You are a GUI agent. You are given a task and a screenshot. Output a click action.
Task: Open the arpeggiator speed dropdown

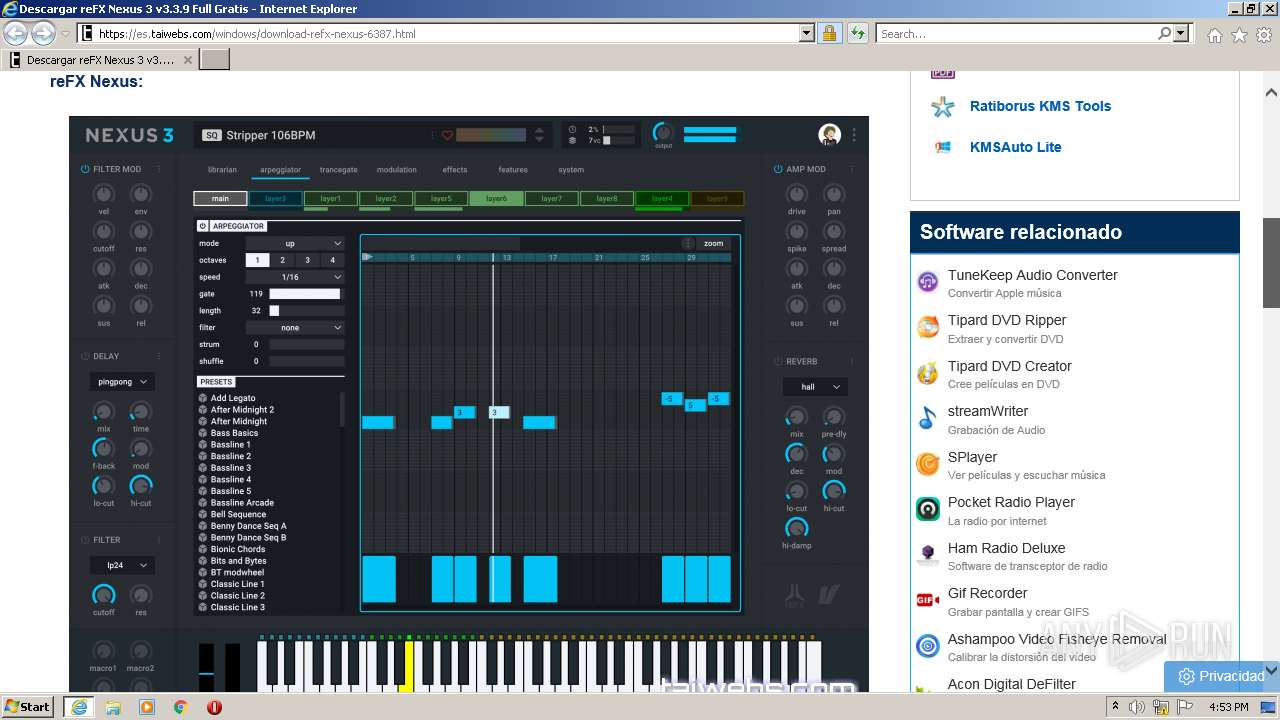[295, 277]
